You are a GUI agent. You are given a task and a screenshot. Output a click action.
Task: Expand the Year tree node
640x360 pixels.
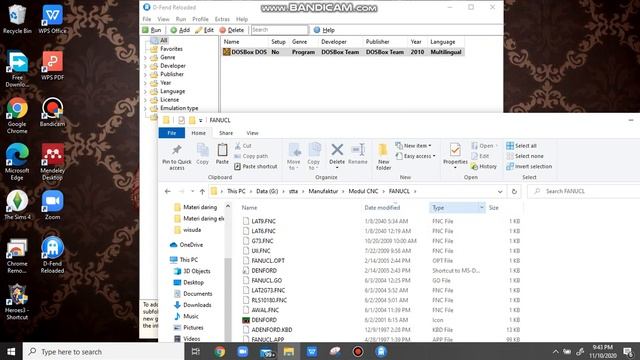point(145,83)
